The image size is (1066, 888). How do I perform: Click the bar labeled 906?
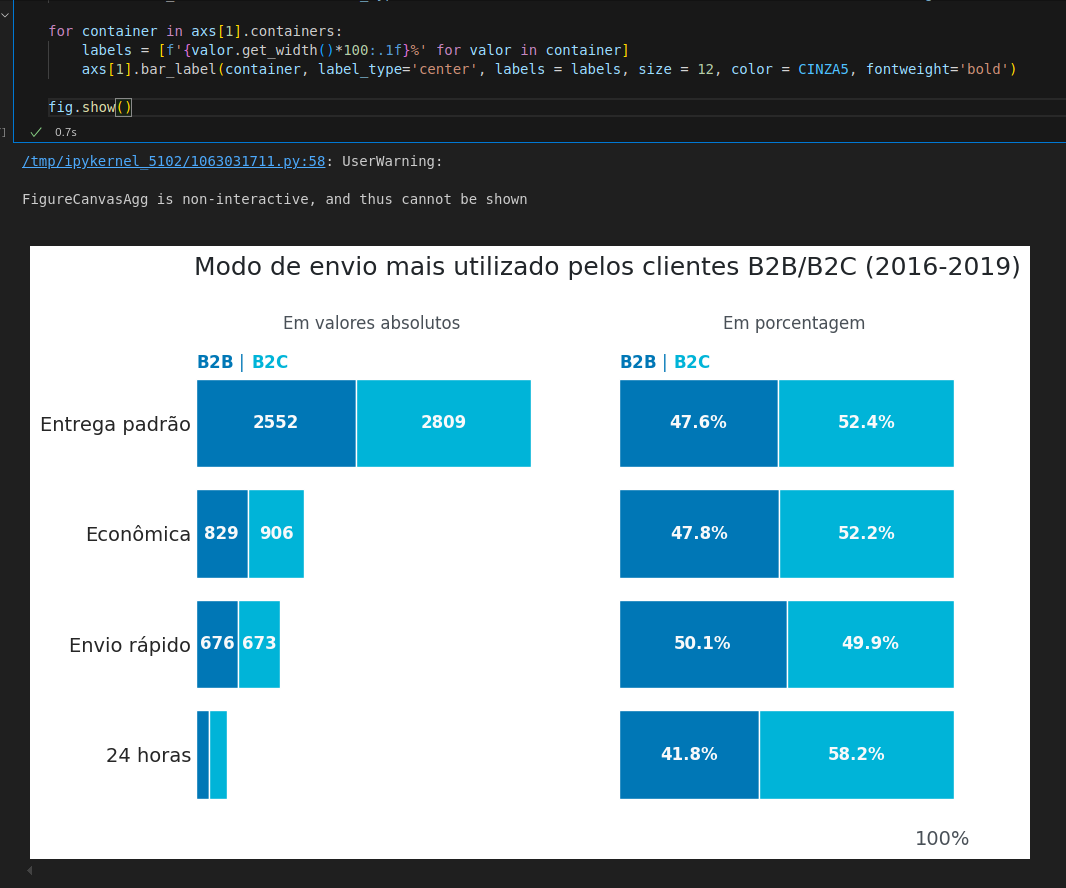point(276,534)
